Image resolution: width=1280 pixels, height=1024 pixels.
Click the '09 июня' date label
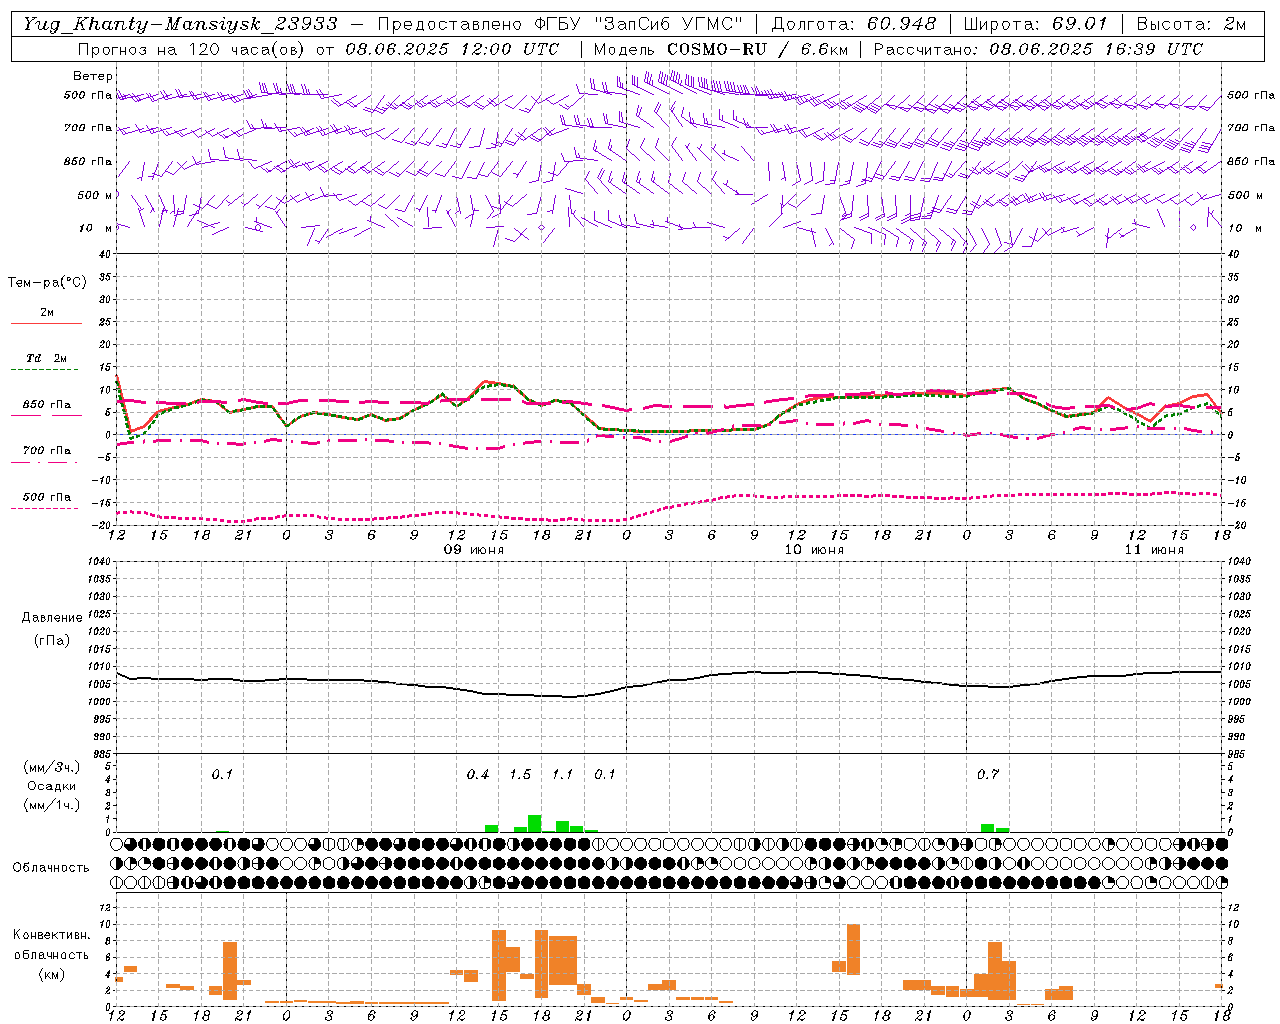[474, 550]
